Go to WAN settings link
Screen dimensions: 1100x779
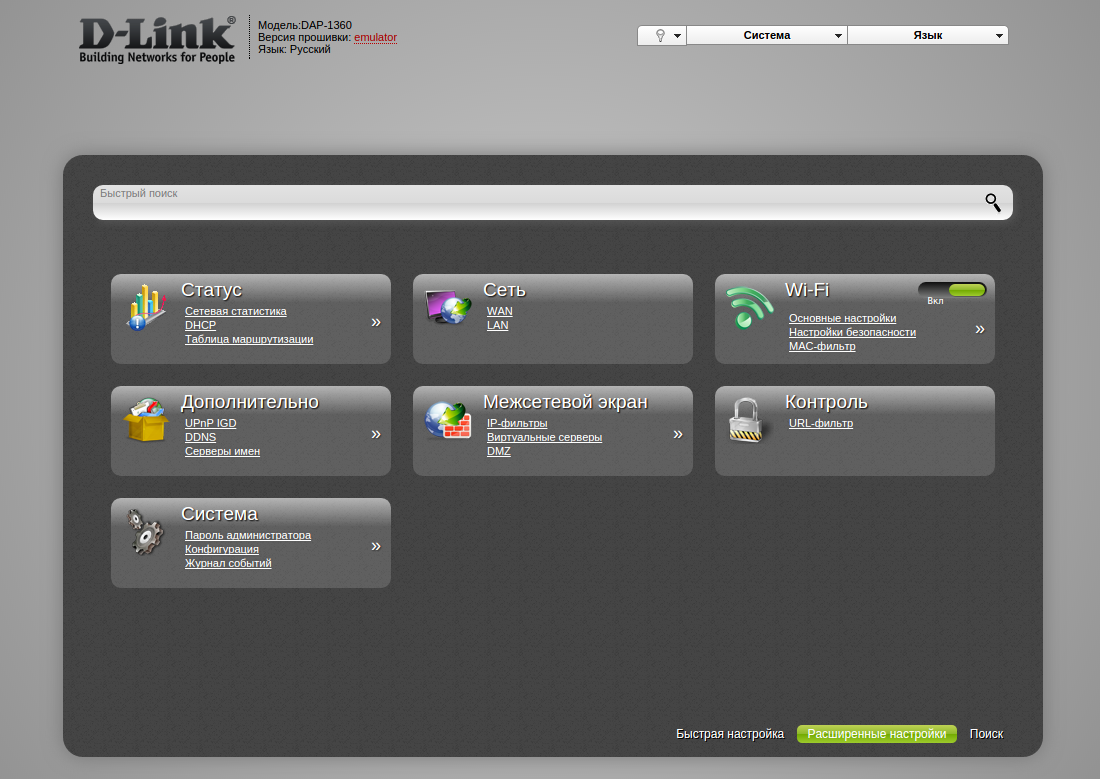point(499,311)
